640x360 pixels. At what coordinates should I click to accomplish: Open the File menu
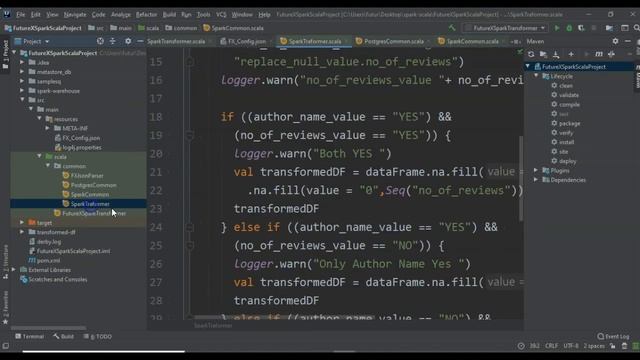pos(20,15)
